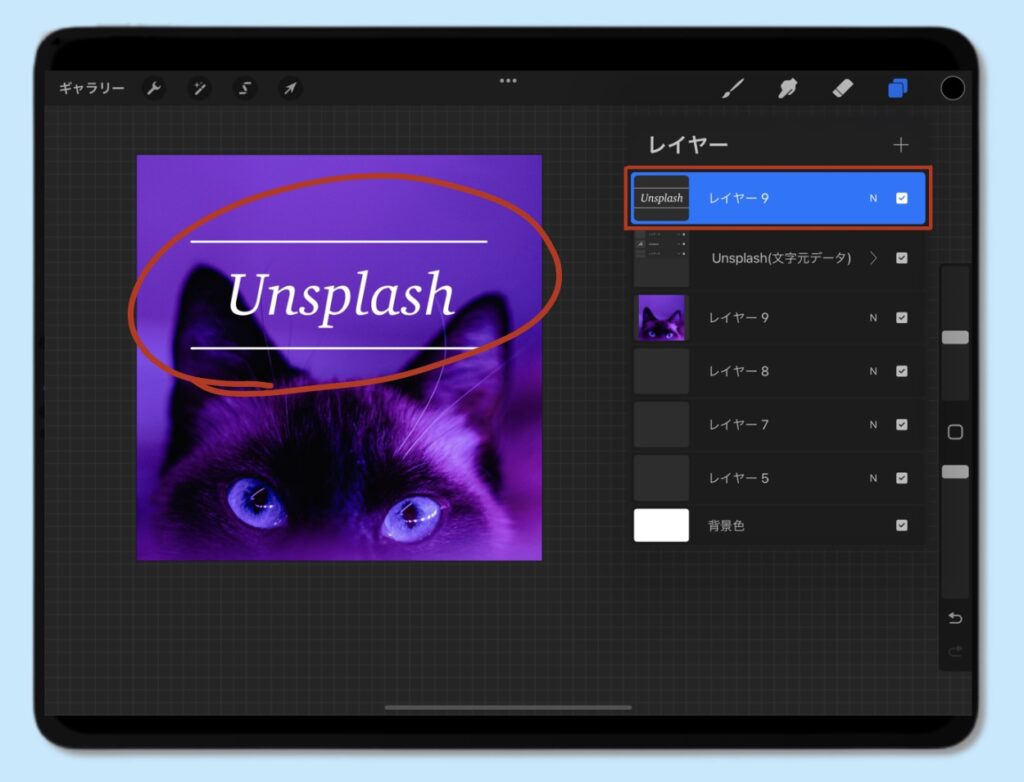Hide the レイヤー 9 cat photo layer
Image resolution: width=1024 pixels, height=782 pixels.
(902, 318)
